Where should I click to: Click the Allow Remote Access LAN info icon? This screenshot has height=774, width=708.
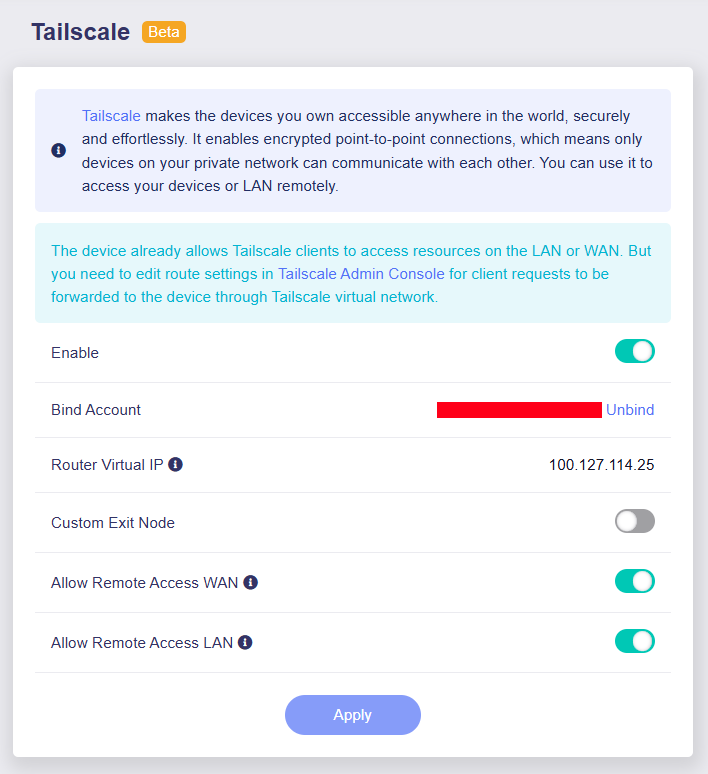tap(245, 642)
